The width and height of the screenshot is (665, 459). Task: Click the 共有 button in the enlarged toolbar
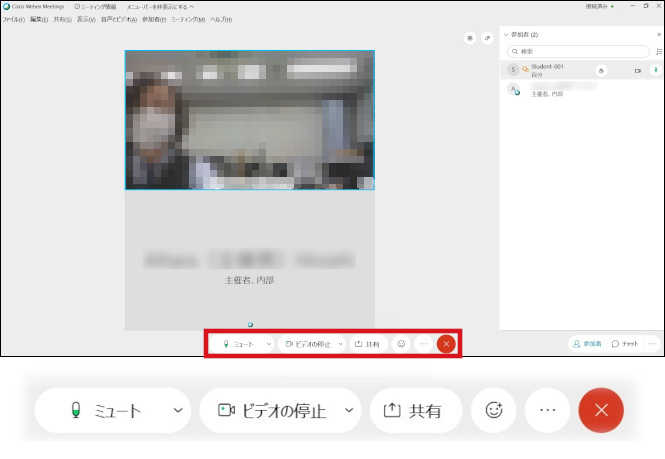(415, 410)
